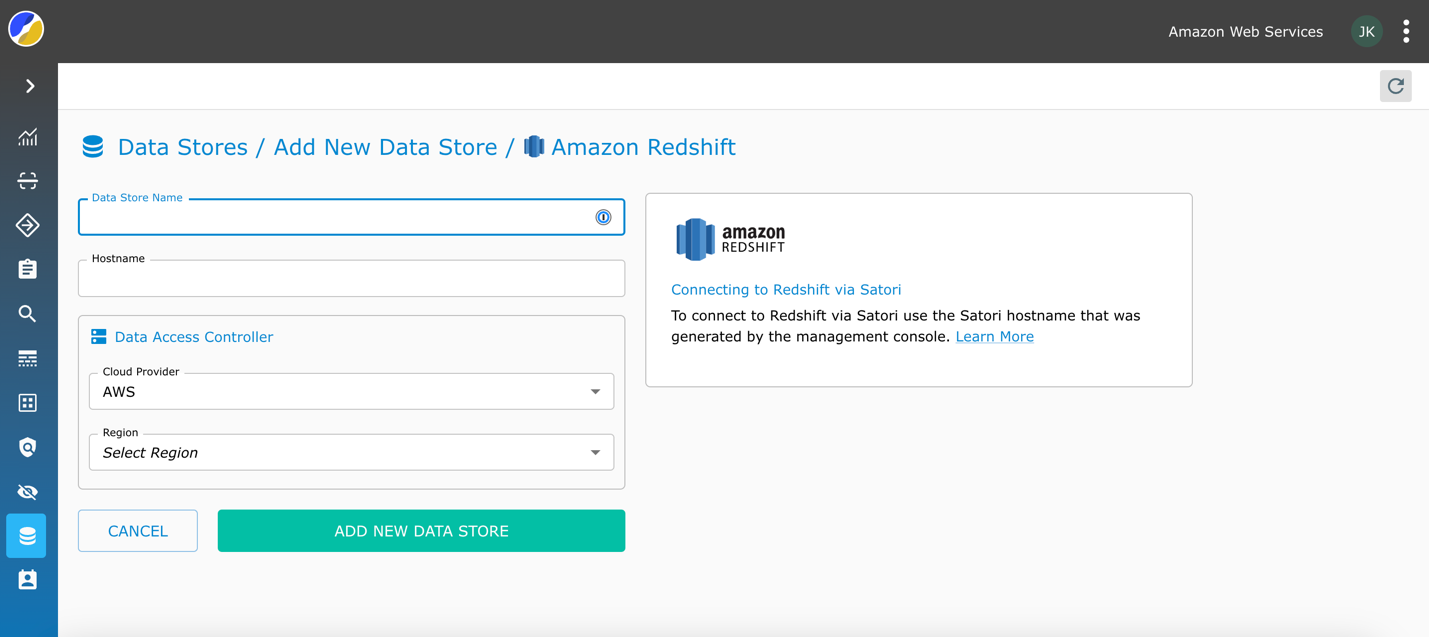Open the masking settings via the eye-off icon

coord(27,491)
